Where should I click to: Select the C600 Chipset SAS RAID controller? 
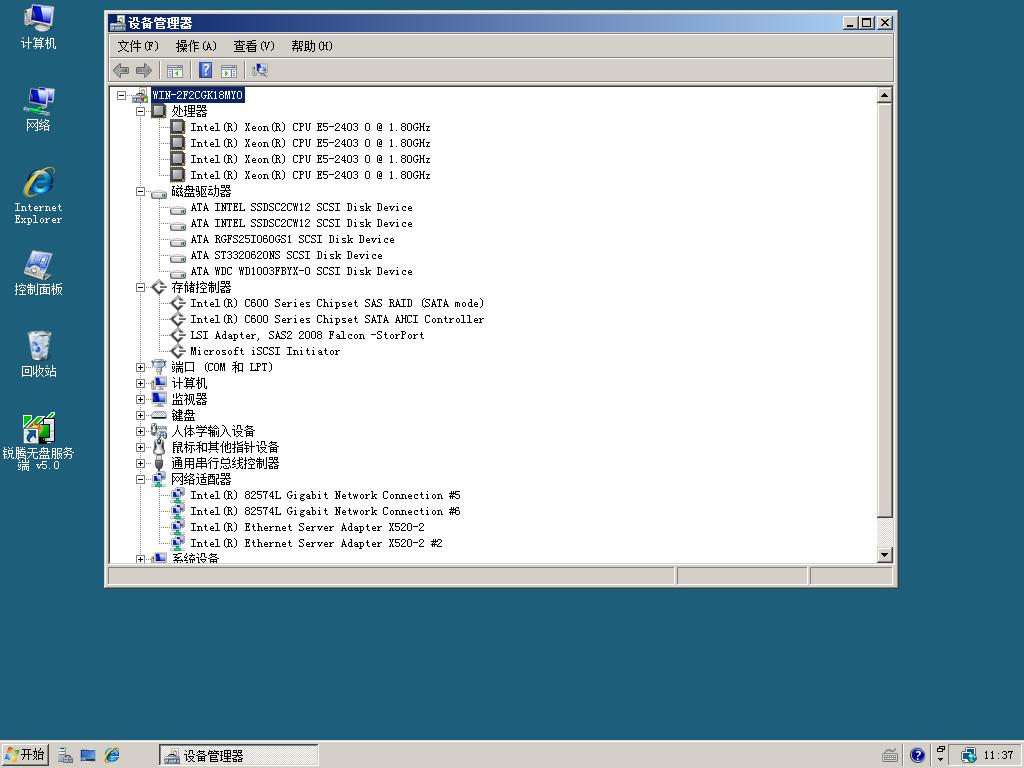click(x=337, y=304)
